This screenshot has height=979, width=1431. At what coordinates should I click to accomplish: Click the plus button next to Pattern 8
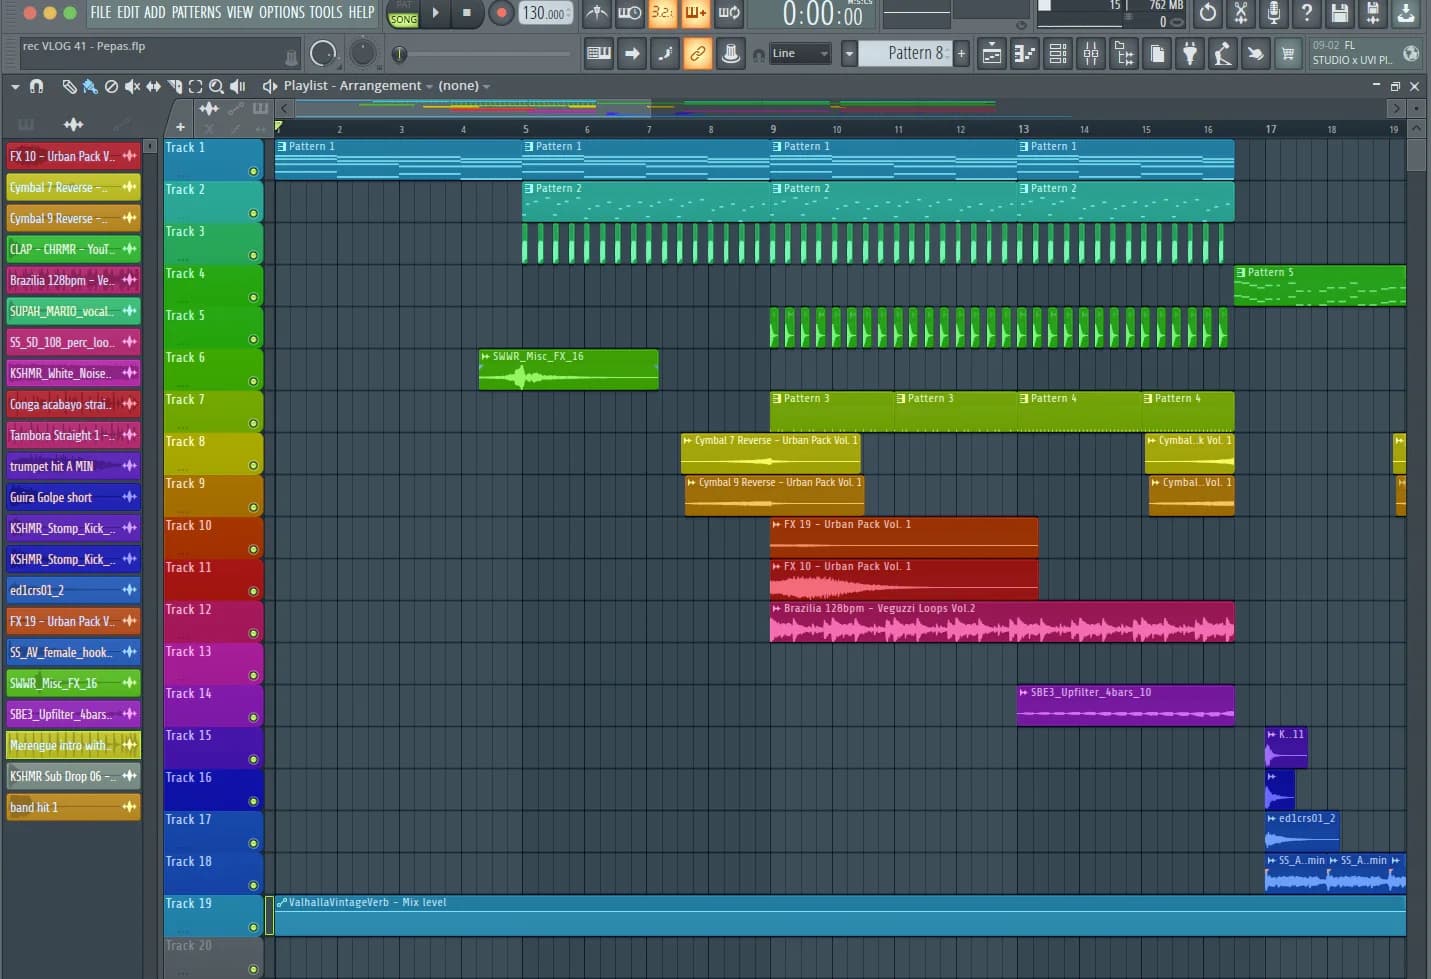click(x=961, y=53)
